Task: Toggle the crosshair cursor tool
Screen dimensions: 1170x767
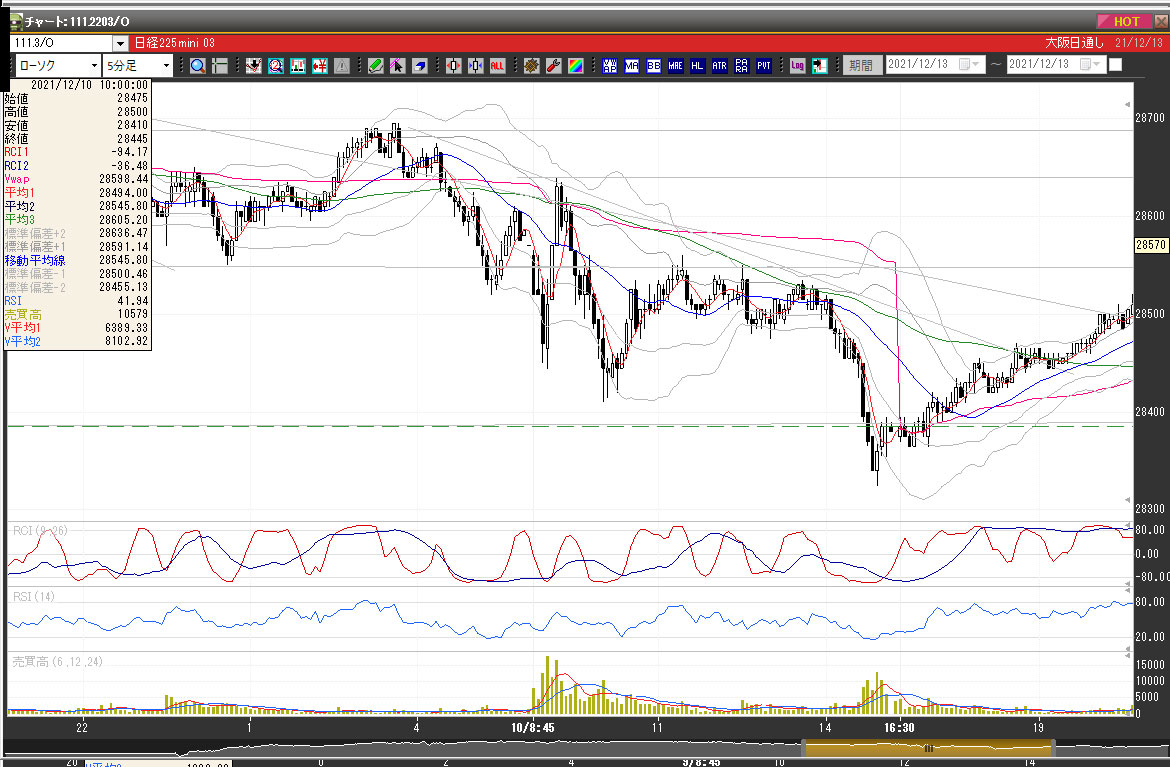Action: pos(220,66)
